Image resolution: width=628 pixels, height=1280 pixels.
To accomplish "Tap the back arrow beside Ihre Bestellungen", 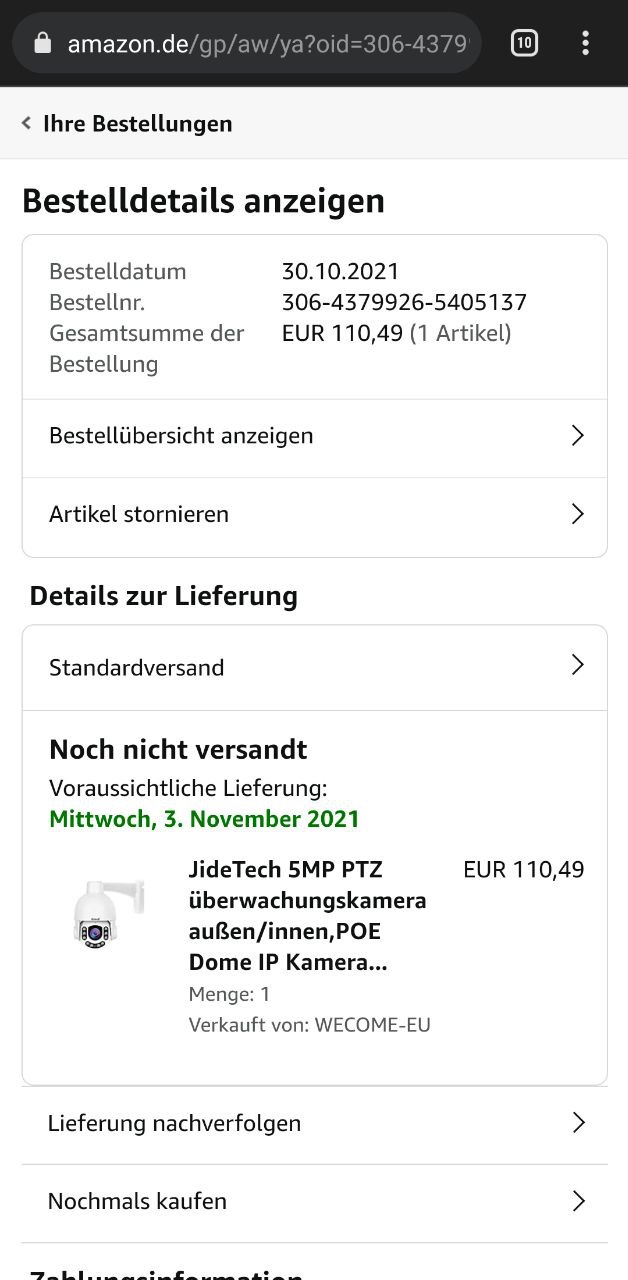I will pyautogui.click(x=26, y=123).
